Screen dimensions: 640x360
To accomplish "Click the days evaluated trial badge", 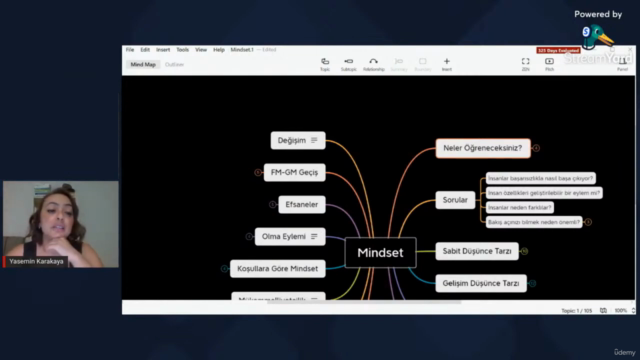I will [x=558, y=51].
